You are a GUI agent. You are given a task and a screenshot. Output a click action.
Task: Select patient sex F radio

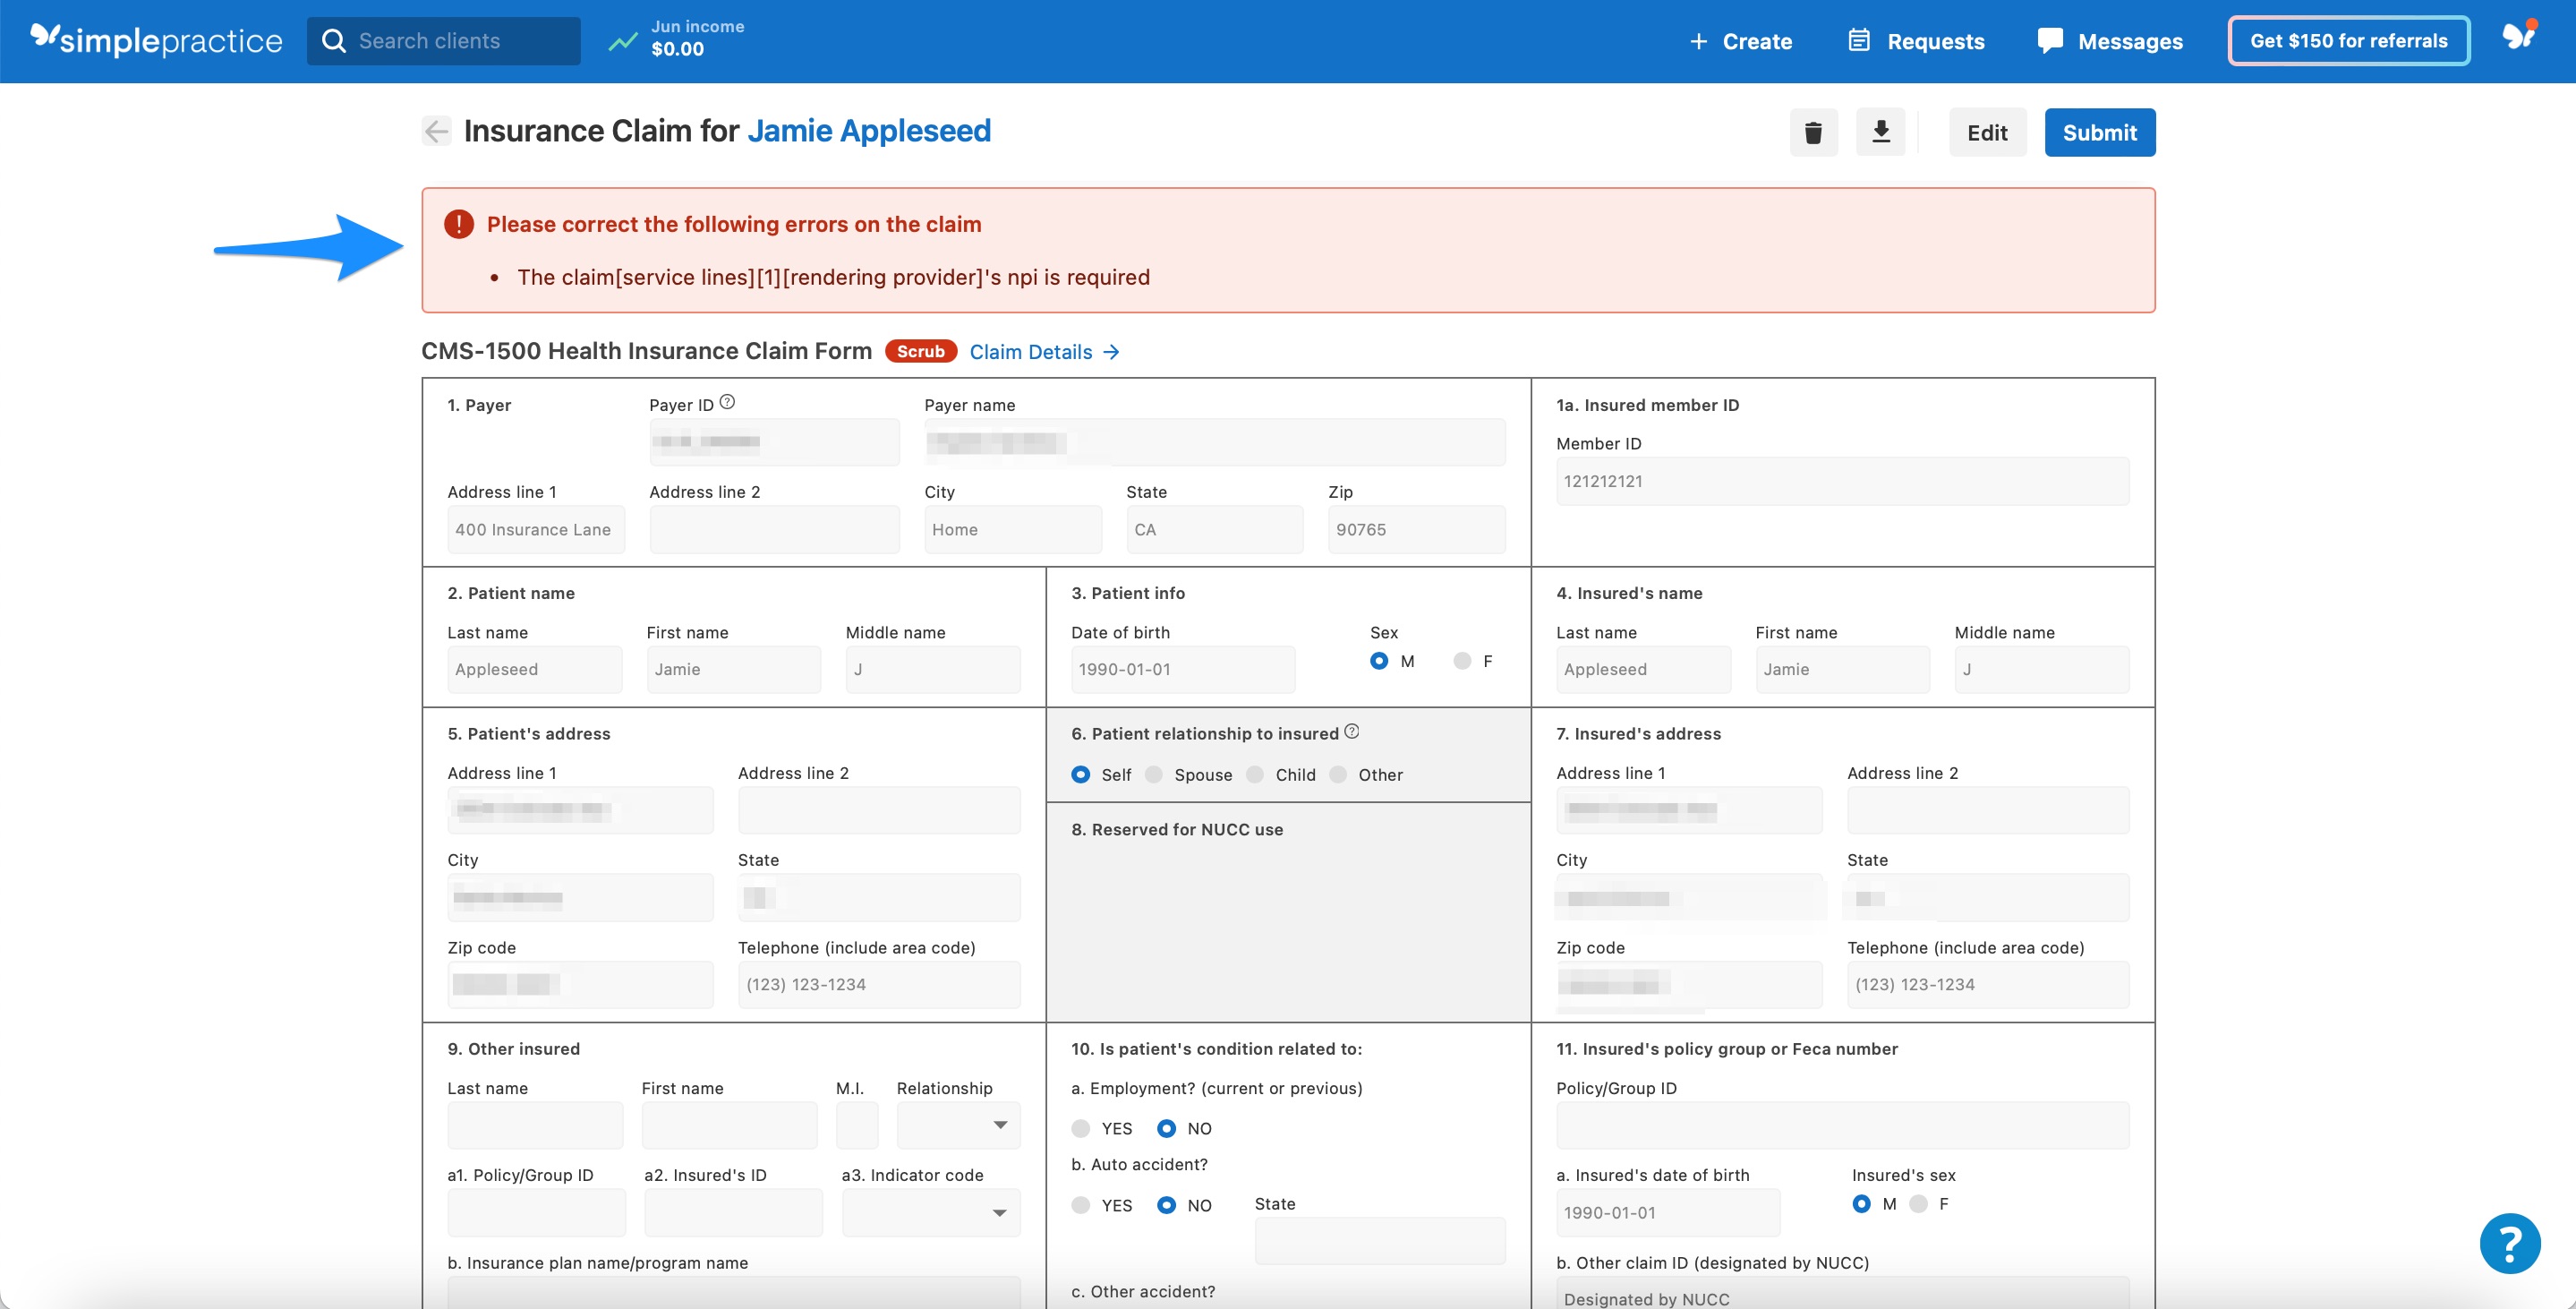tap(1462, 661)
